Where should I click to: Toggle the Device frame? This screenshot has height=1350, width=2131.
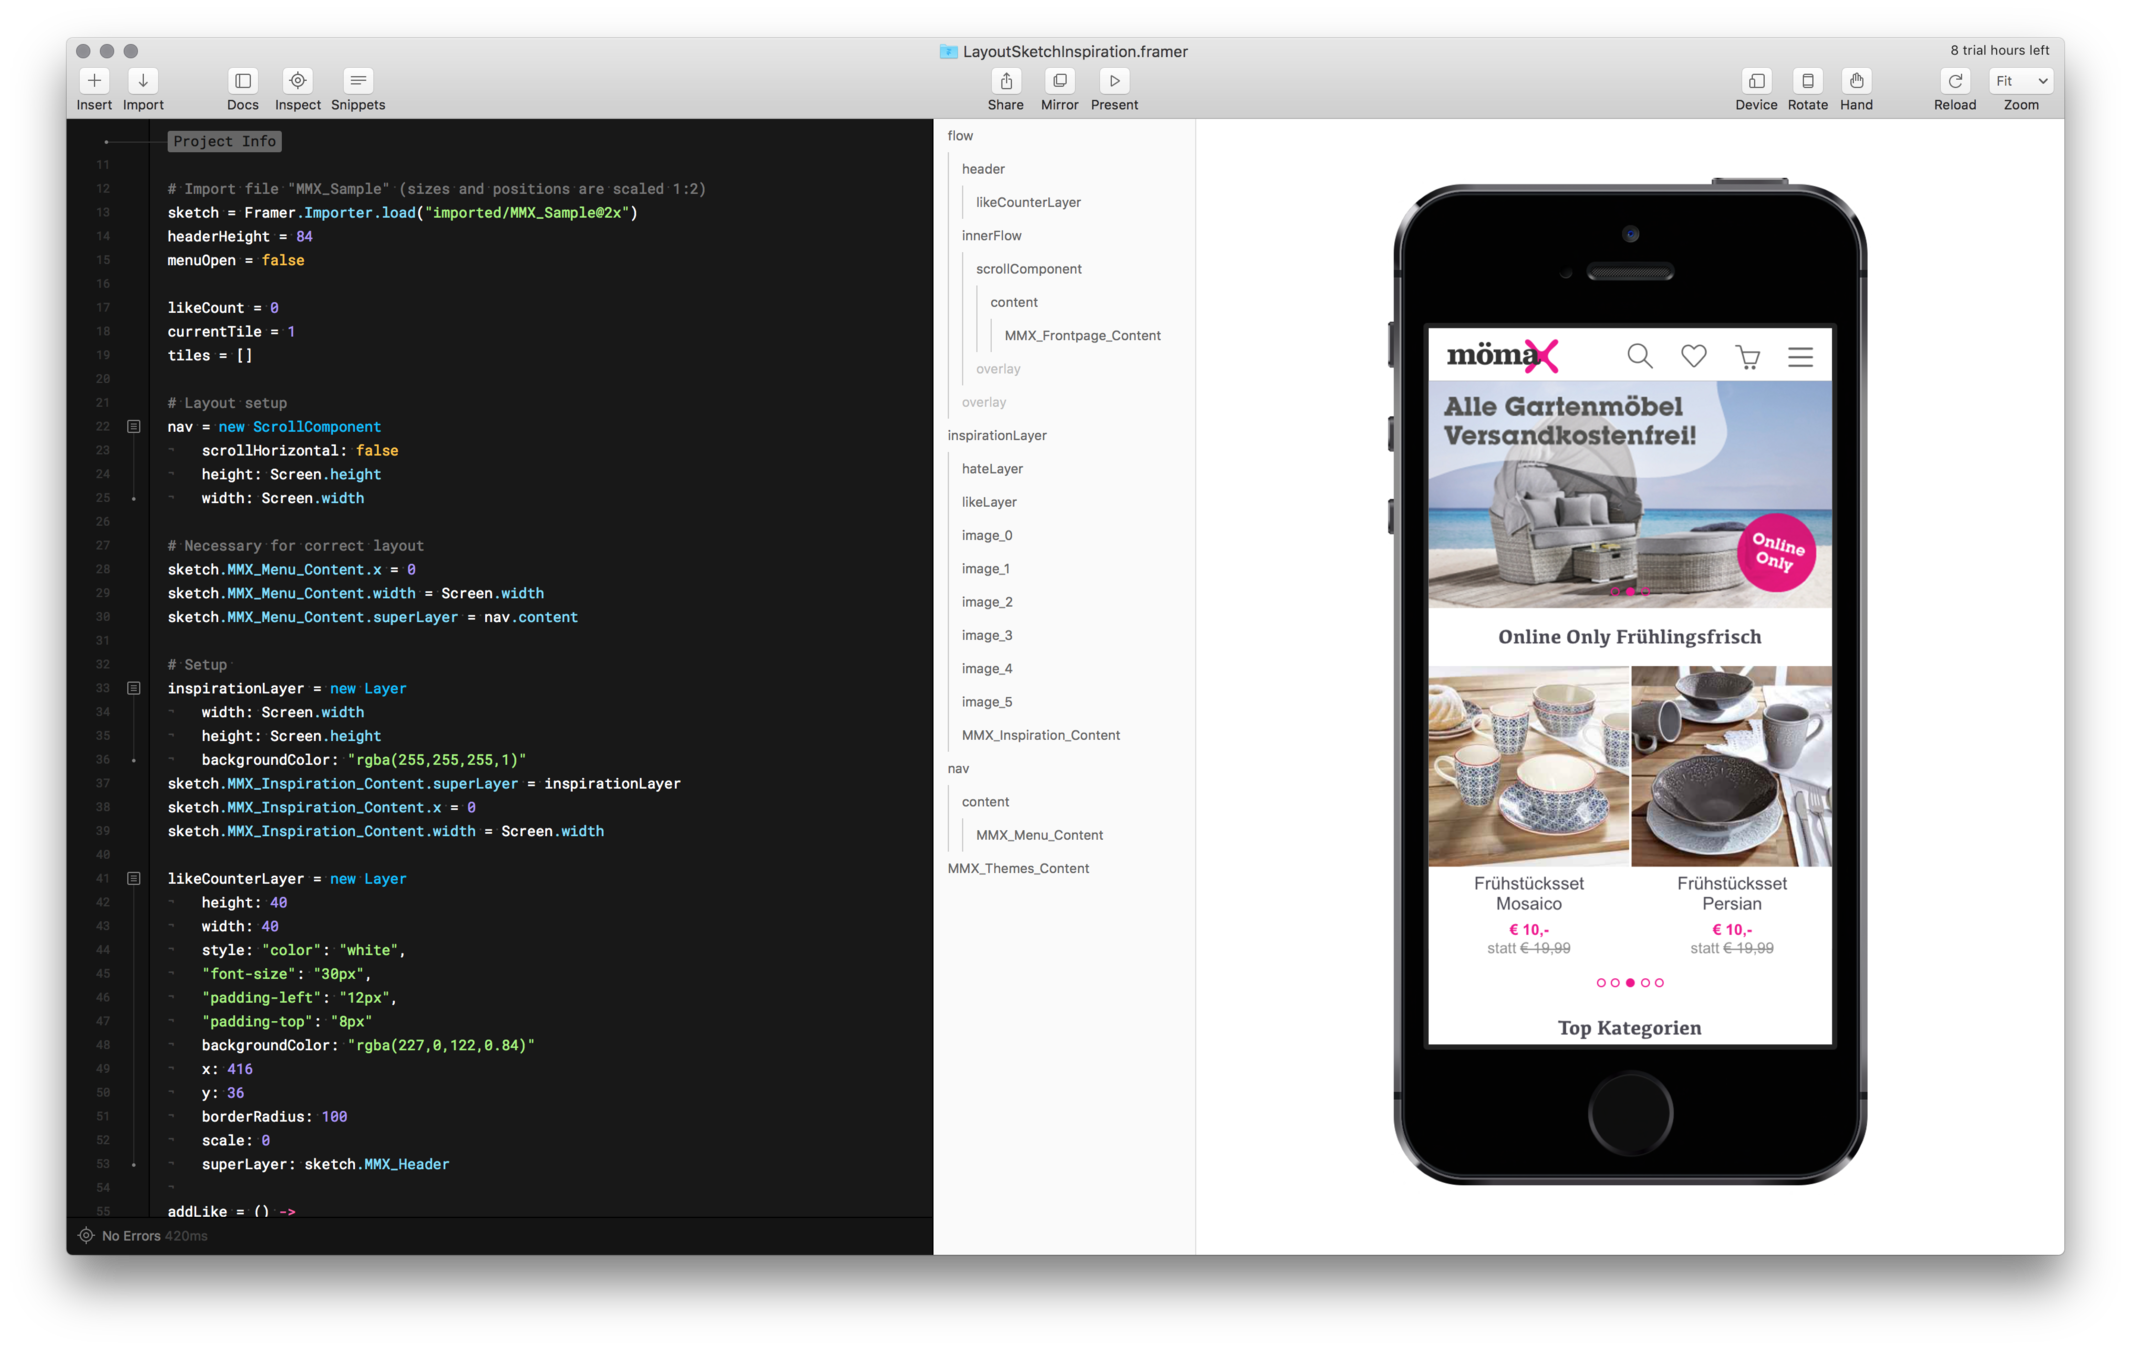pos(1755,81)
